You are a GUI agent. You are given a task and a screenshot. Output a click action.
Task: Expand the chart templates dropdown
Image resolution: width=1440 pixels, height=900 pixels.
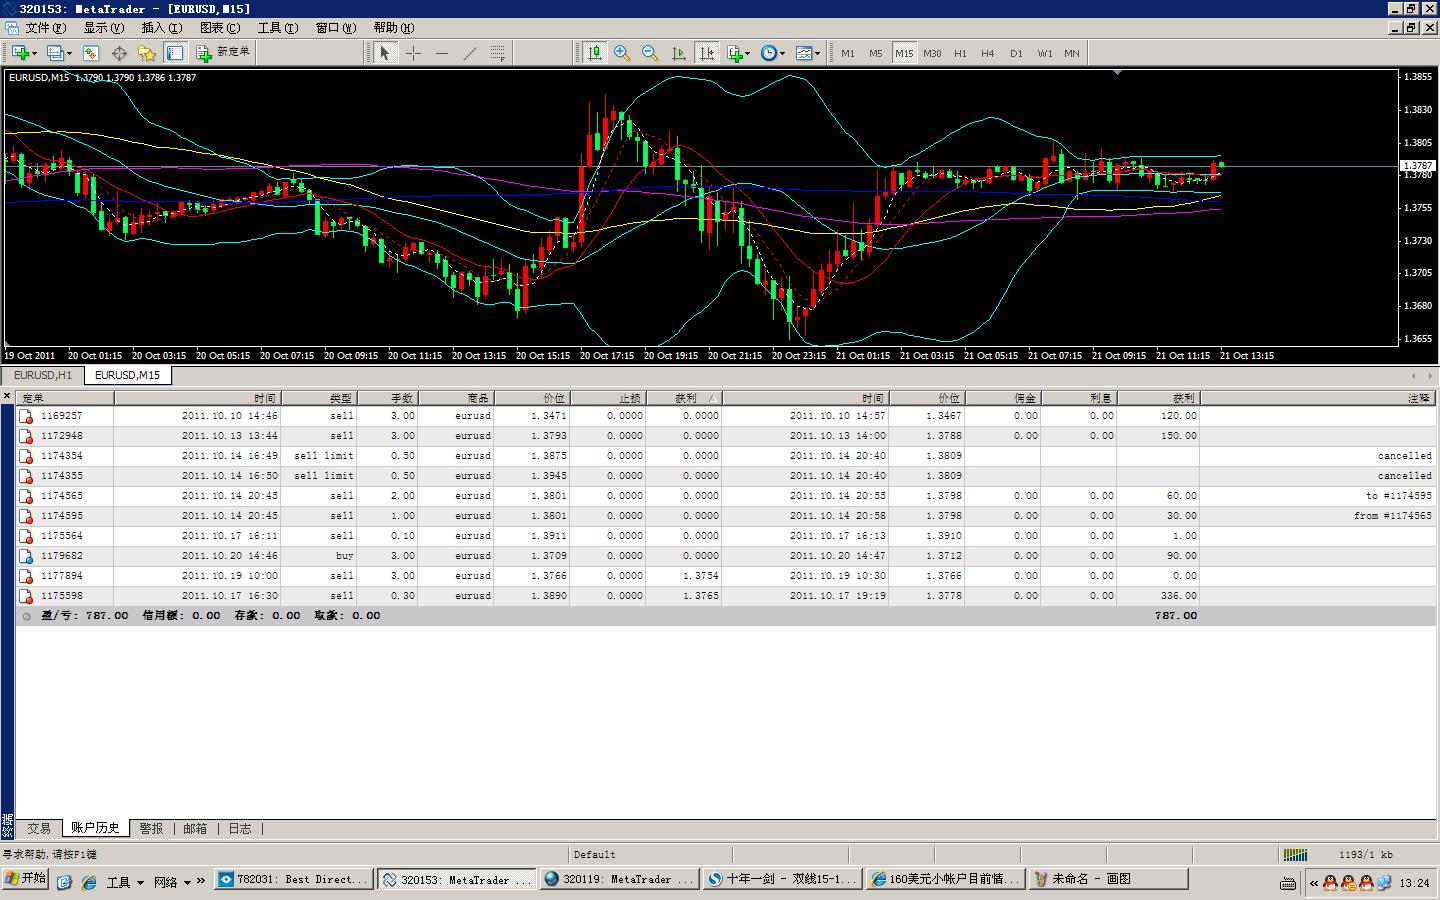click(x=807, y=53)
